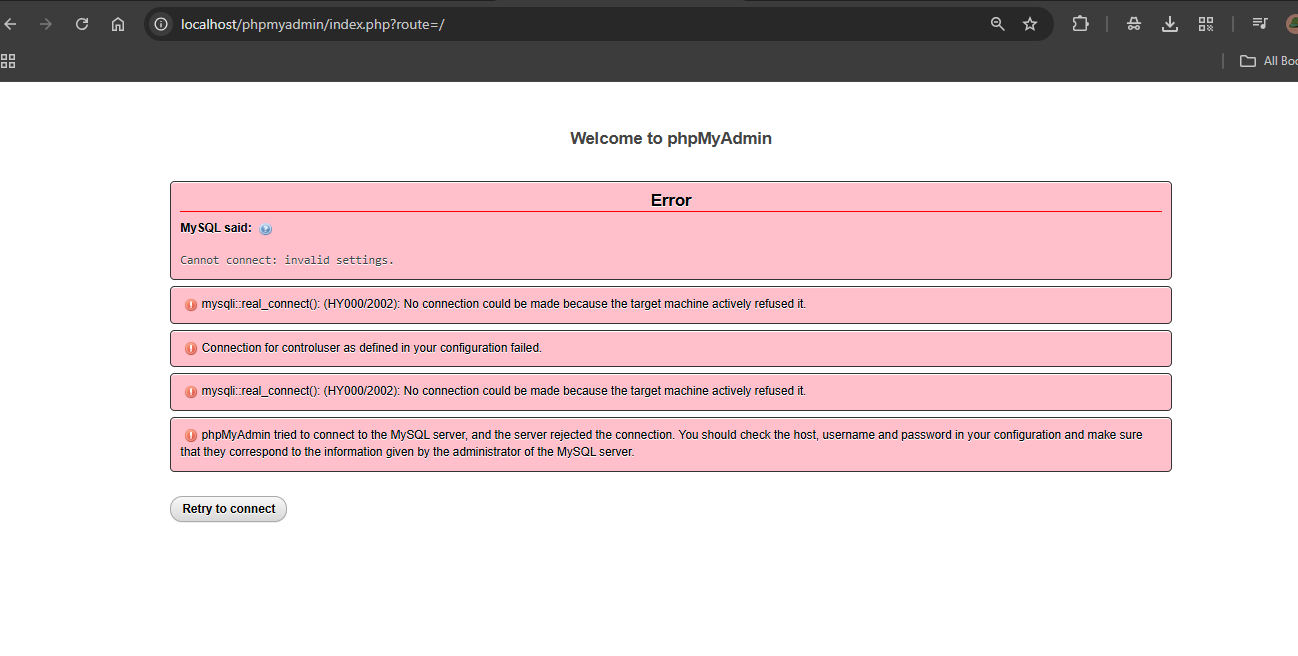
Task: Click the 'Error' box title
Action: [x=671, y=200]
